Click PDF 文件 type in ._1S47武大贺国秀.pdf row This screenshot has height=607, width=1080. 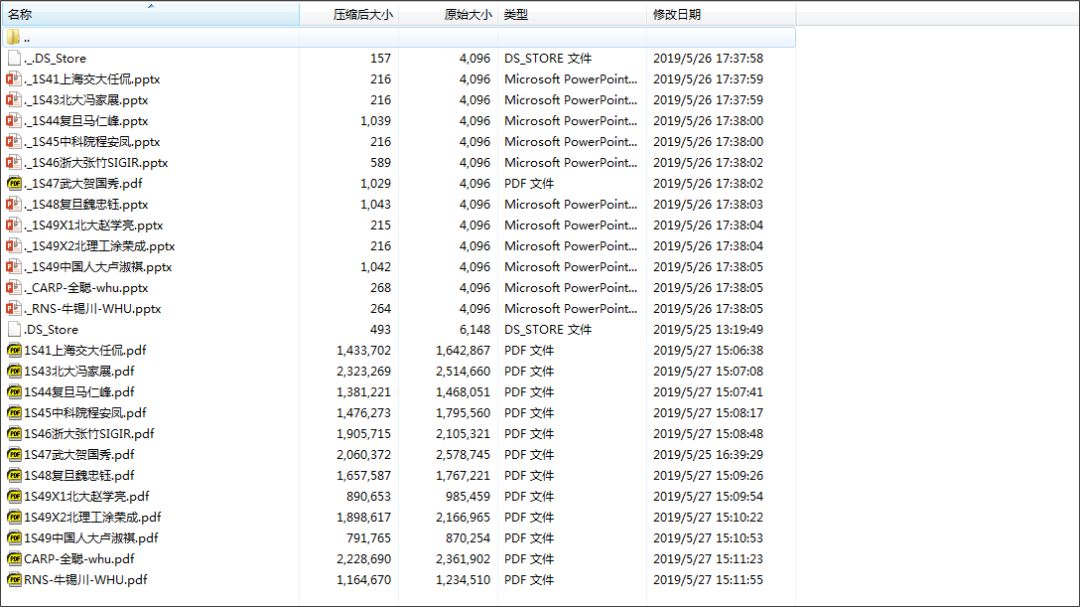coord(529,183)
